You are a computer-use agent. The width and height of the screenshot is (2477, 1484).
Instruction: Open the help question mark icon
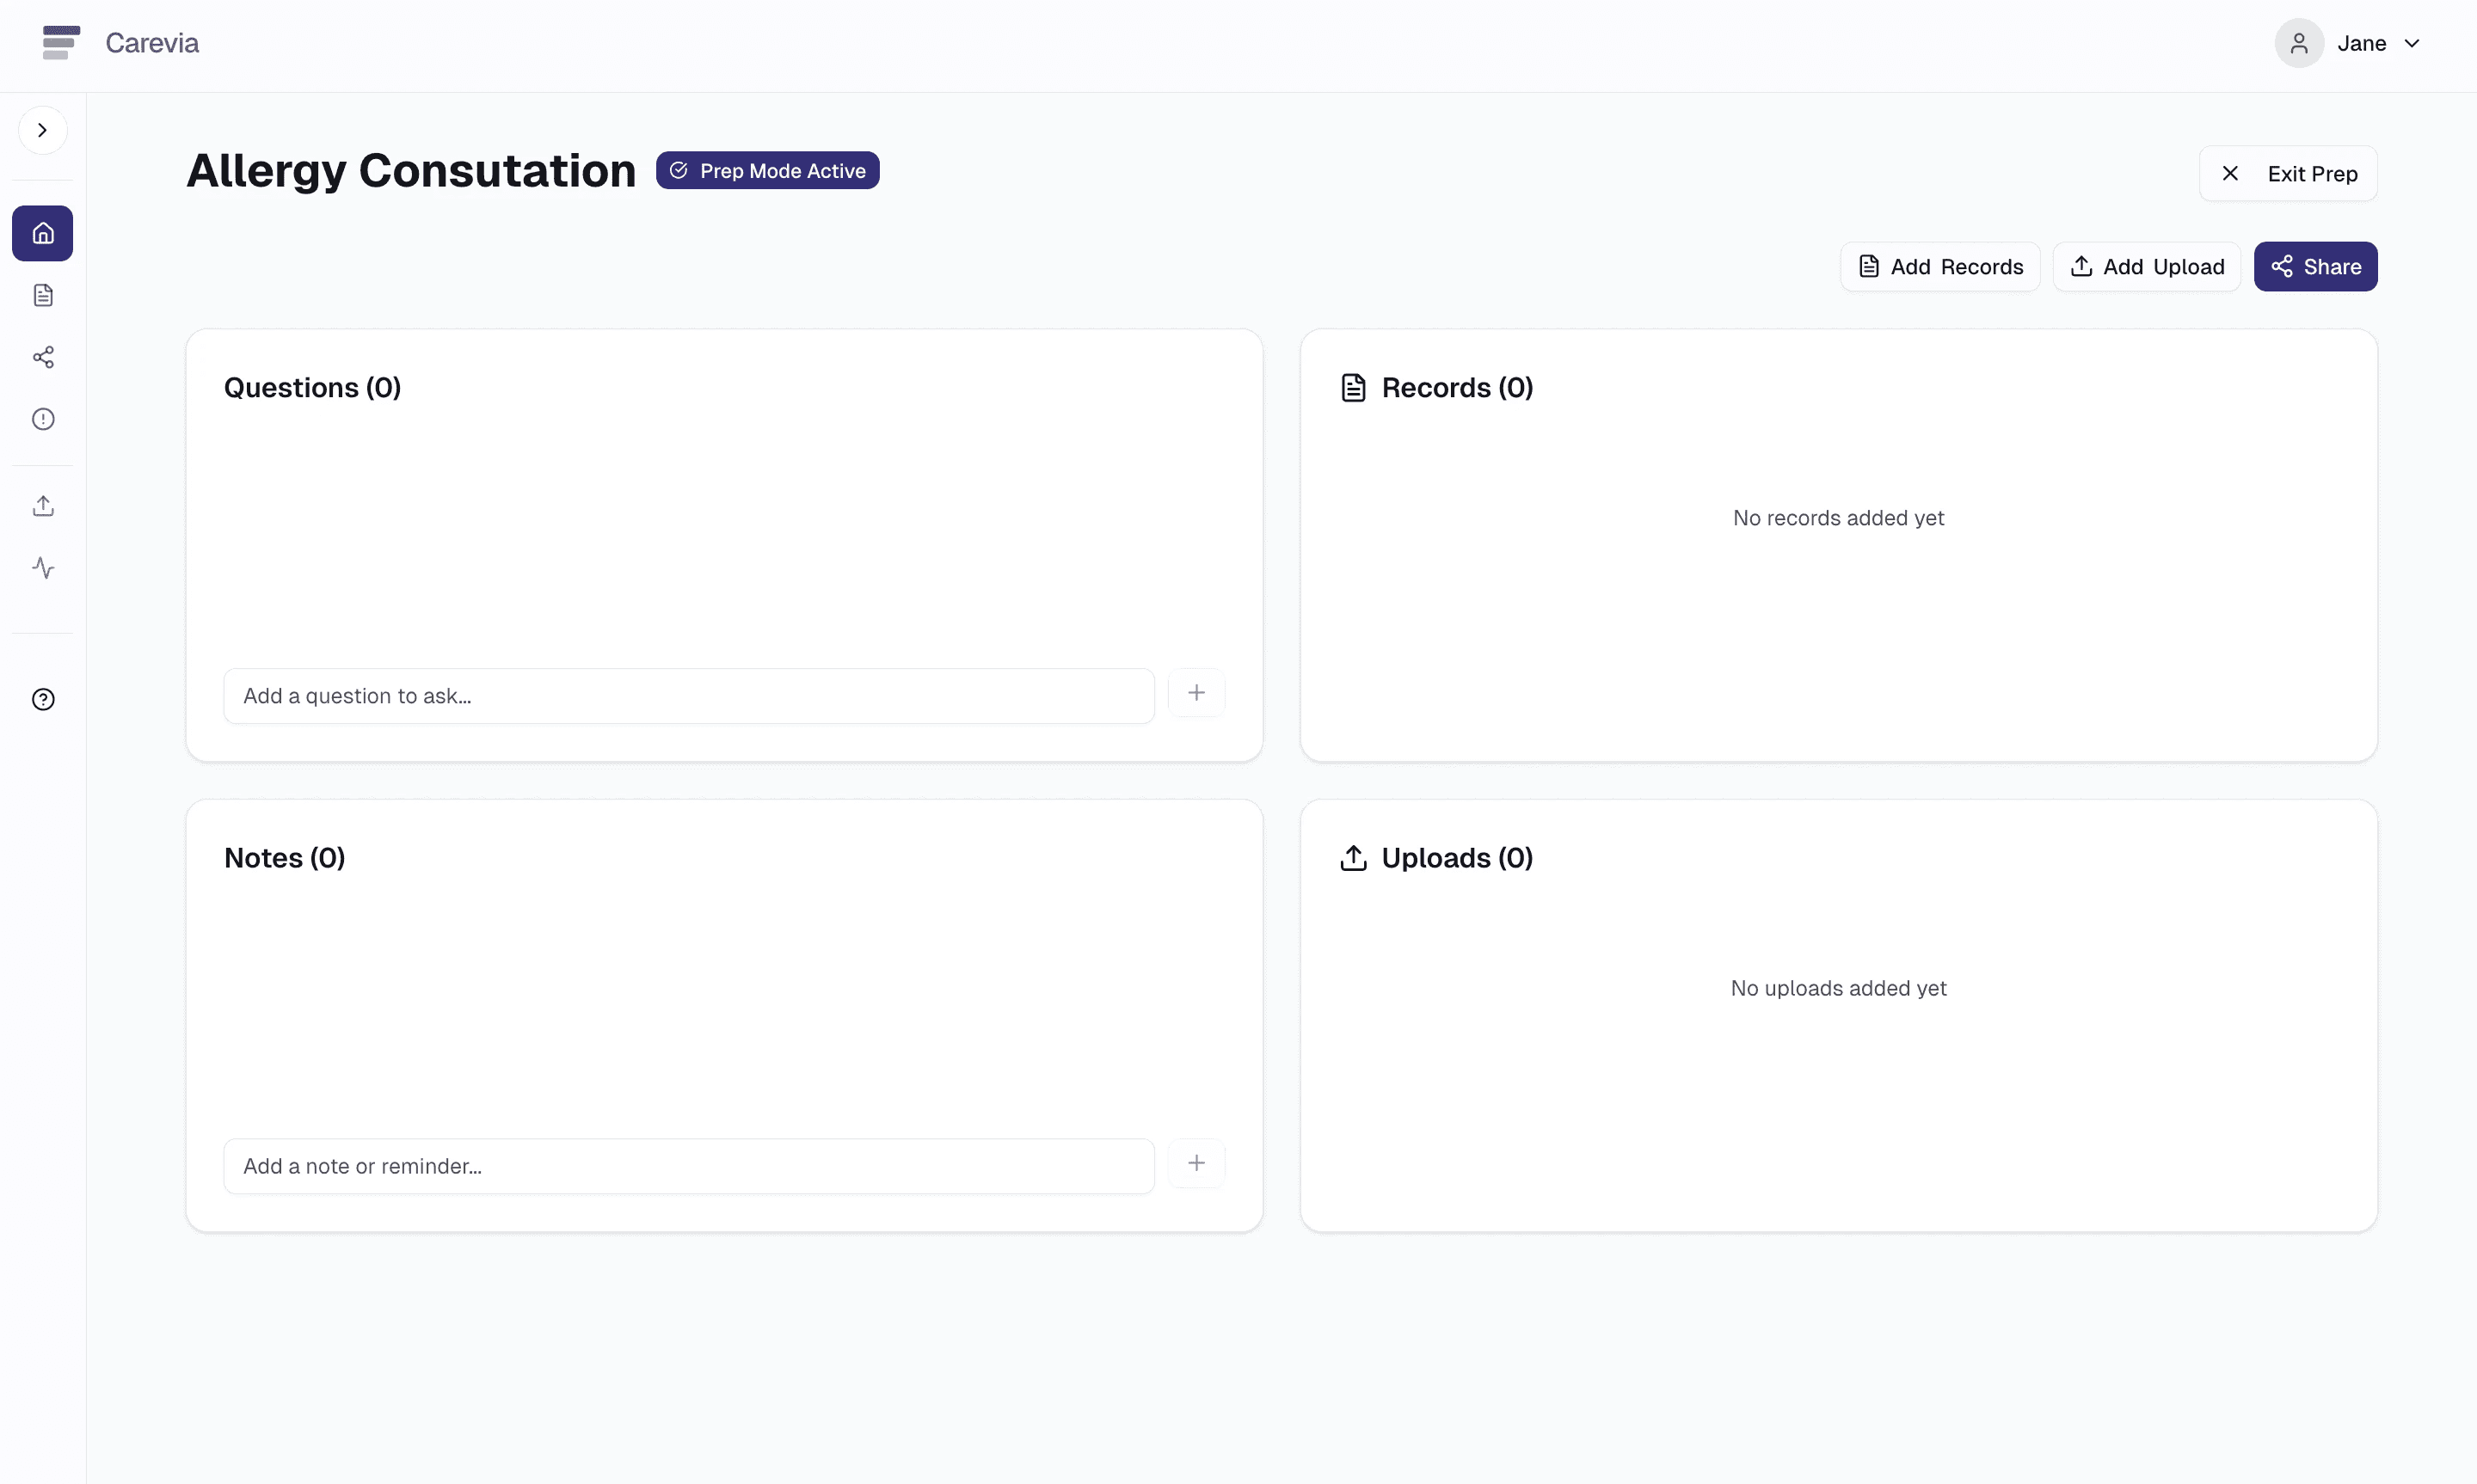click(43, 699)
